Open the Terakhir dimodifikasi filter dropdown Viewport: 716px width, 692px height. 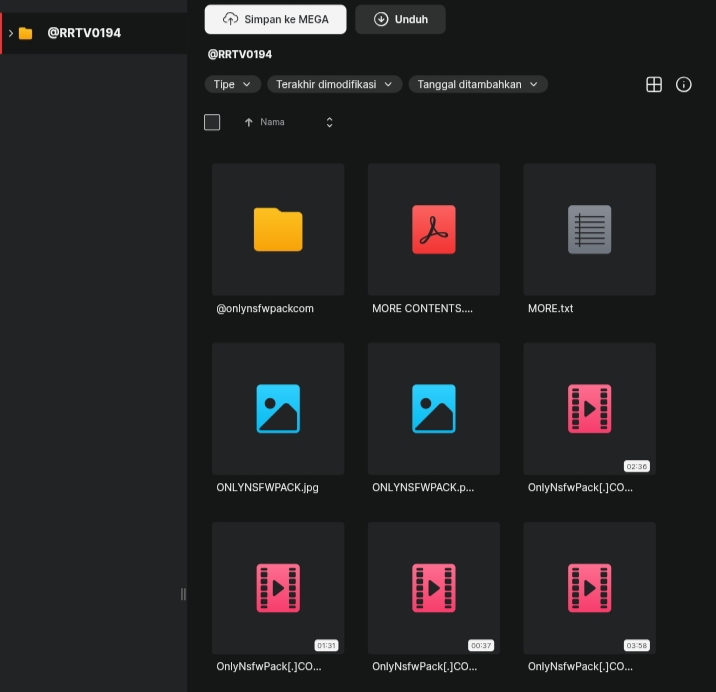pyautogui.click(x=334, y=84)
